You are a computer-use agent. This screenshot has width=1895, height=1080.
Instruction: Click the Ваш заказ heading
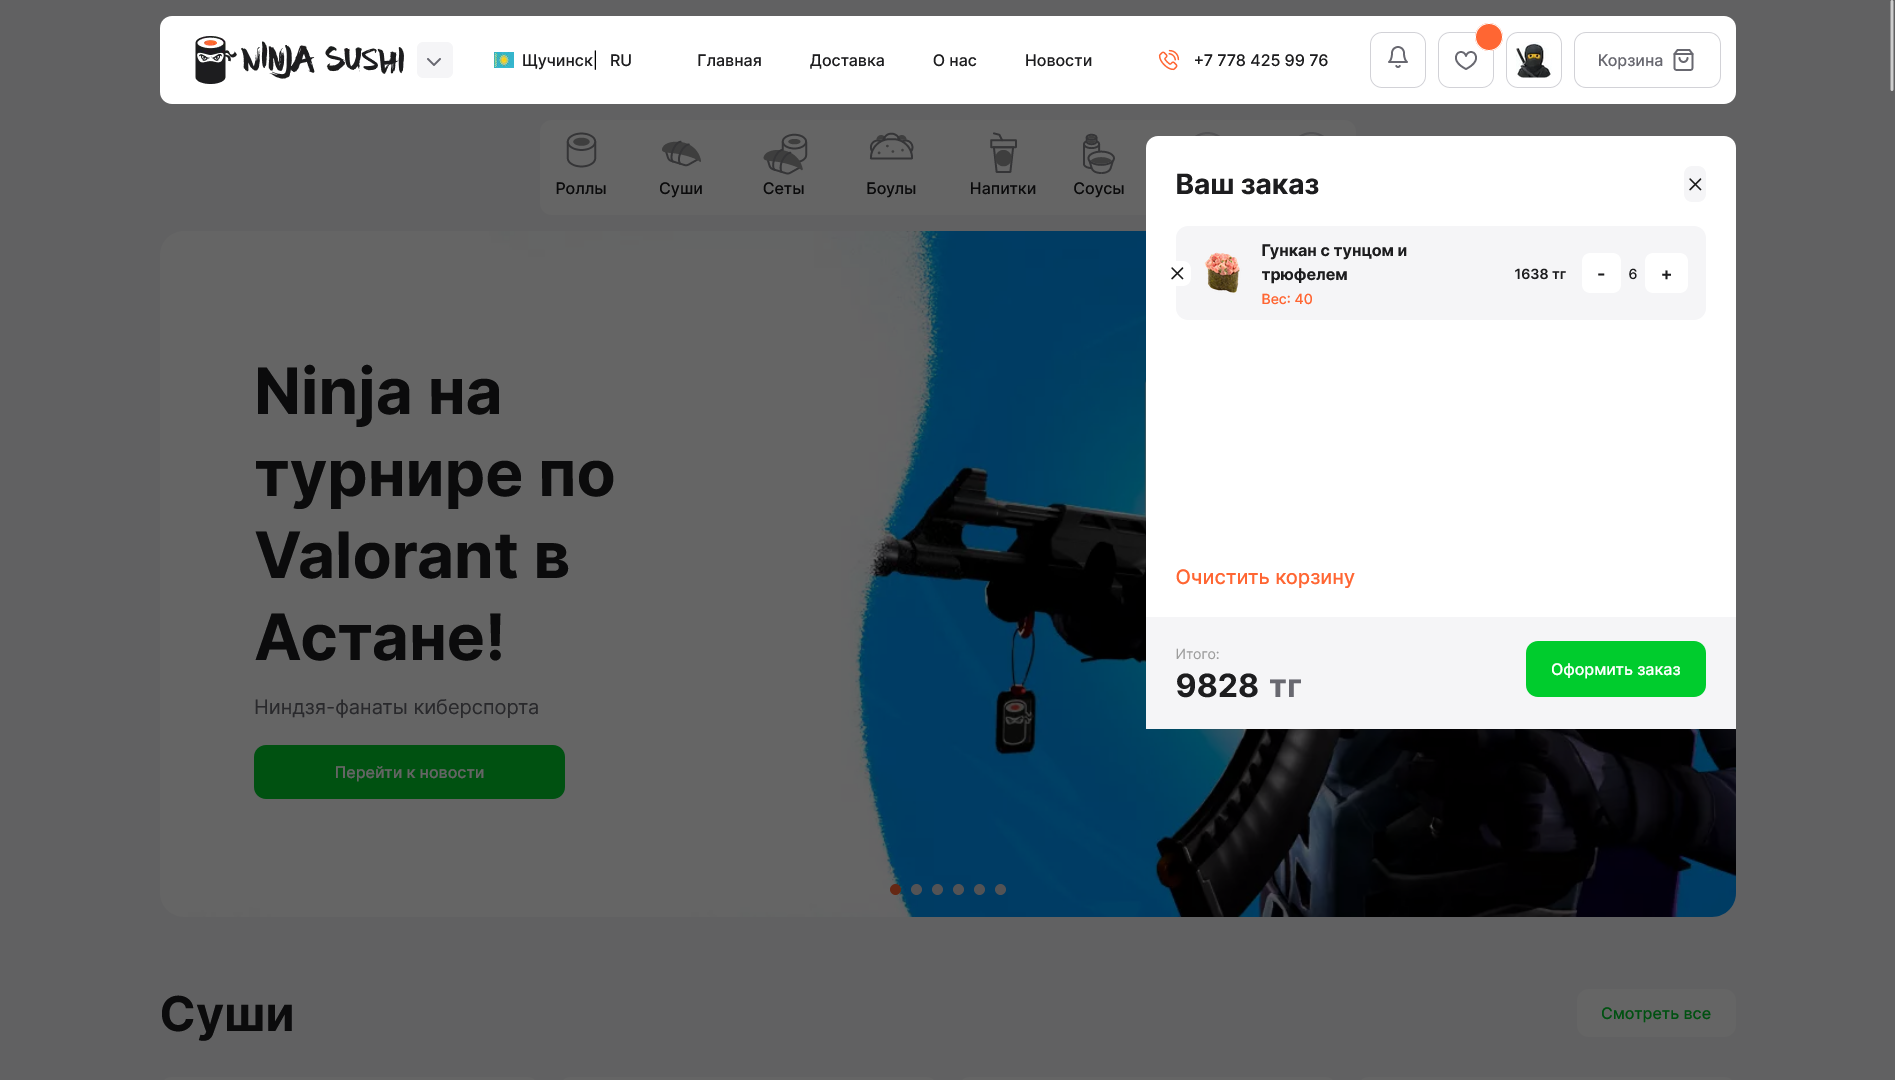click(x=1247, y=184)
